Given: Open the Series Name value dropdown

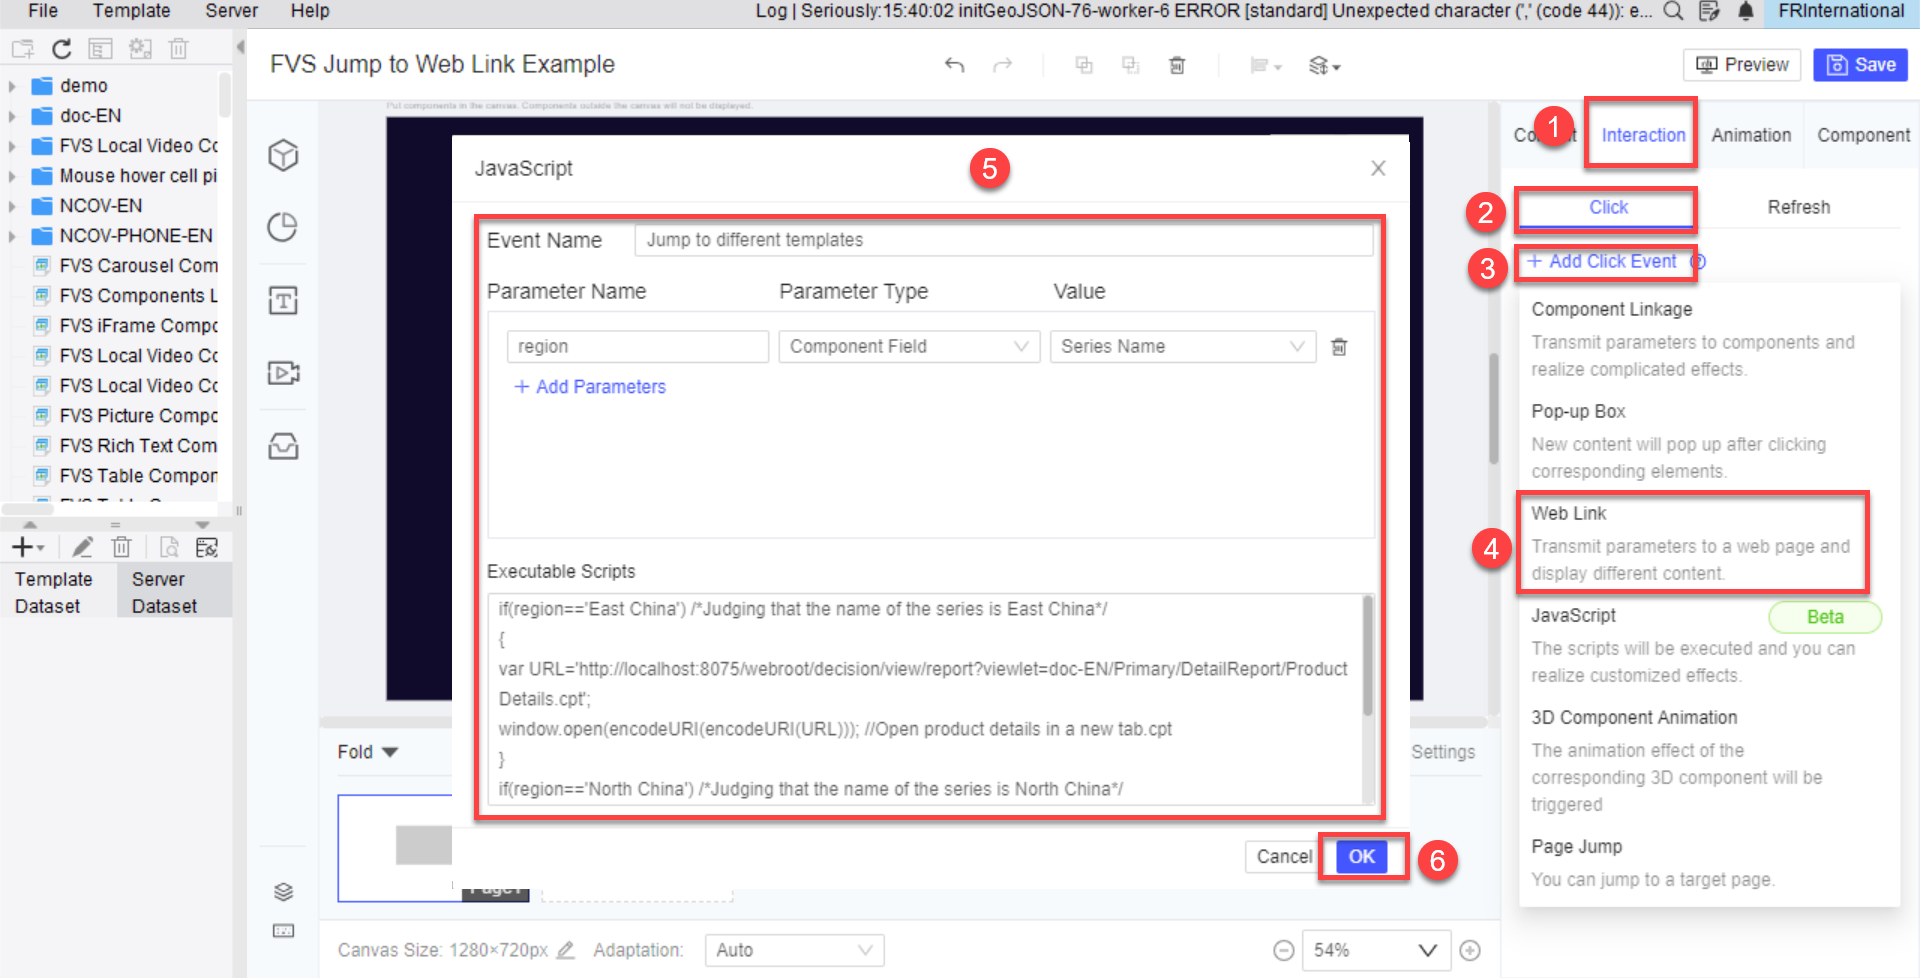Looking at the screenshot, I should click(x=1182, y=346).
